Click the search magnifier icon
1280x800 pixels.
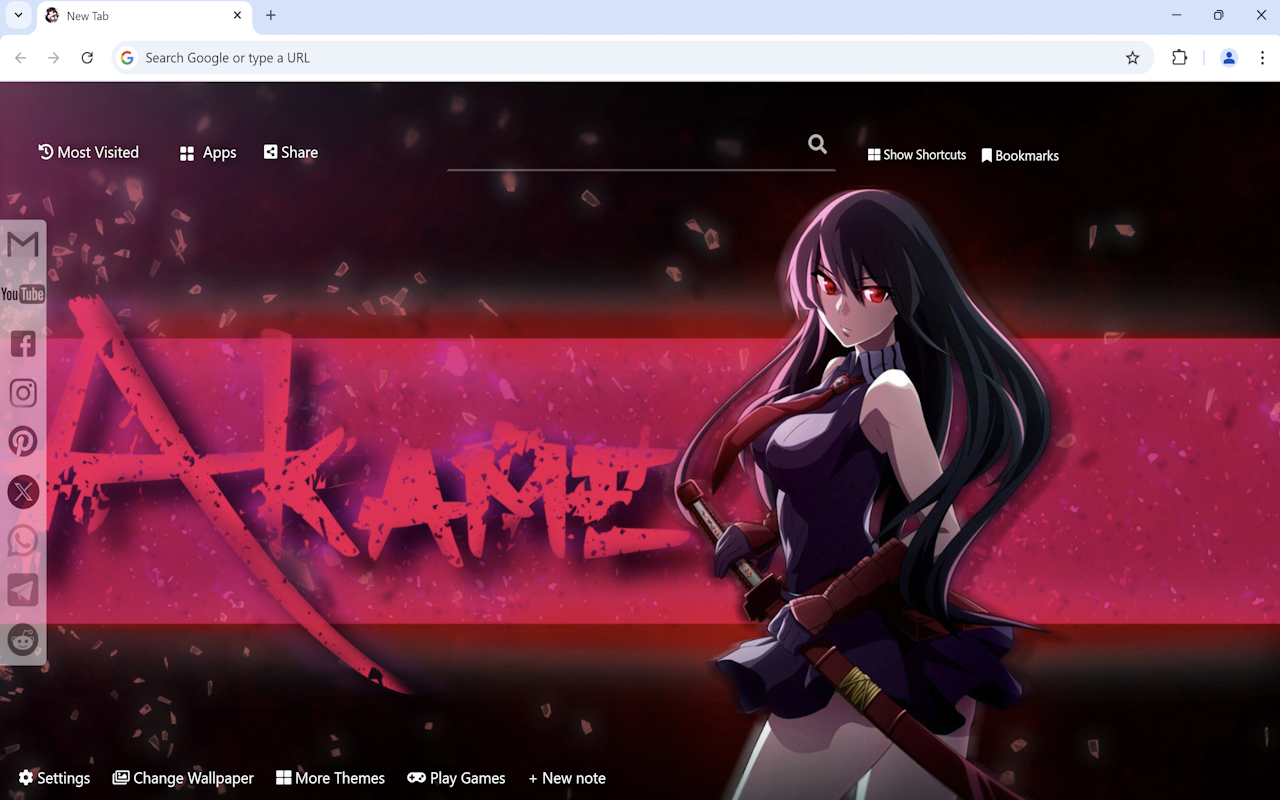click(817, 144)
